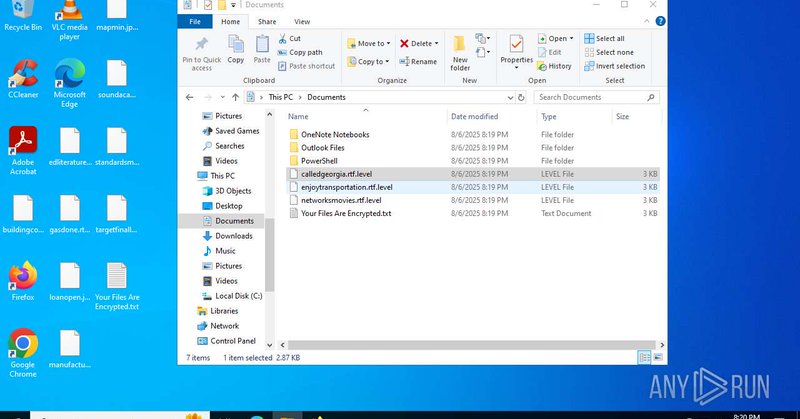Create a New folder
The width and height of the screenshot is (800, 419).
(460, 53)
